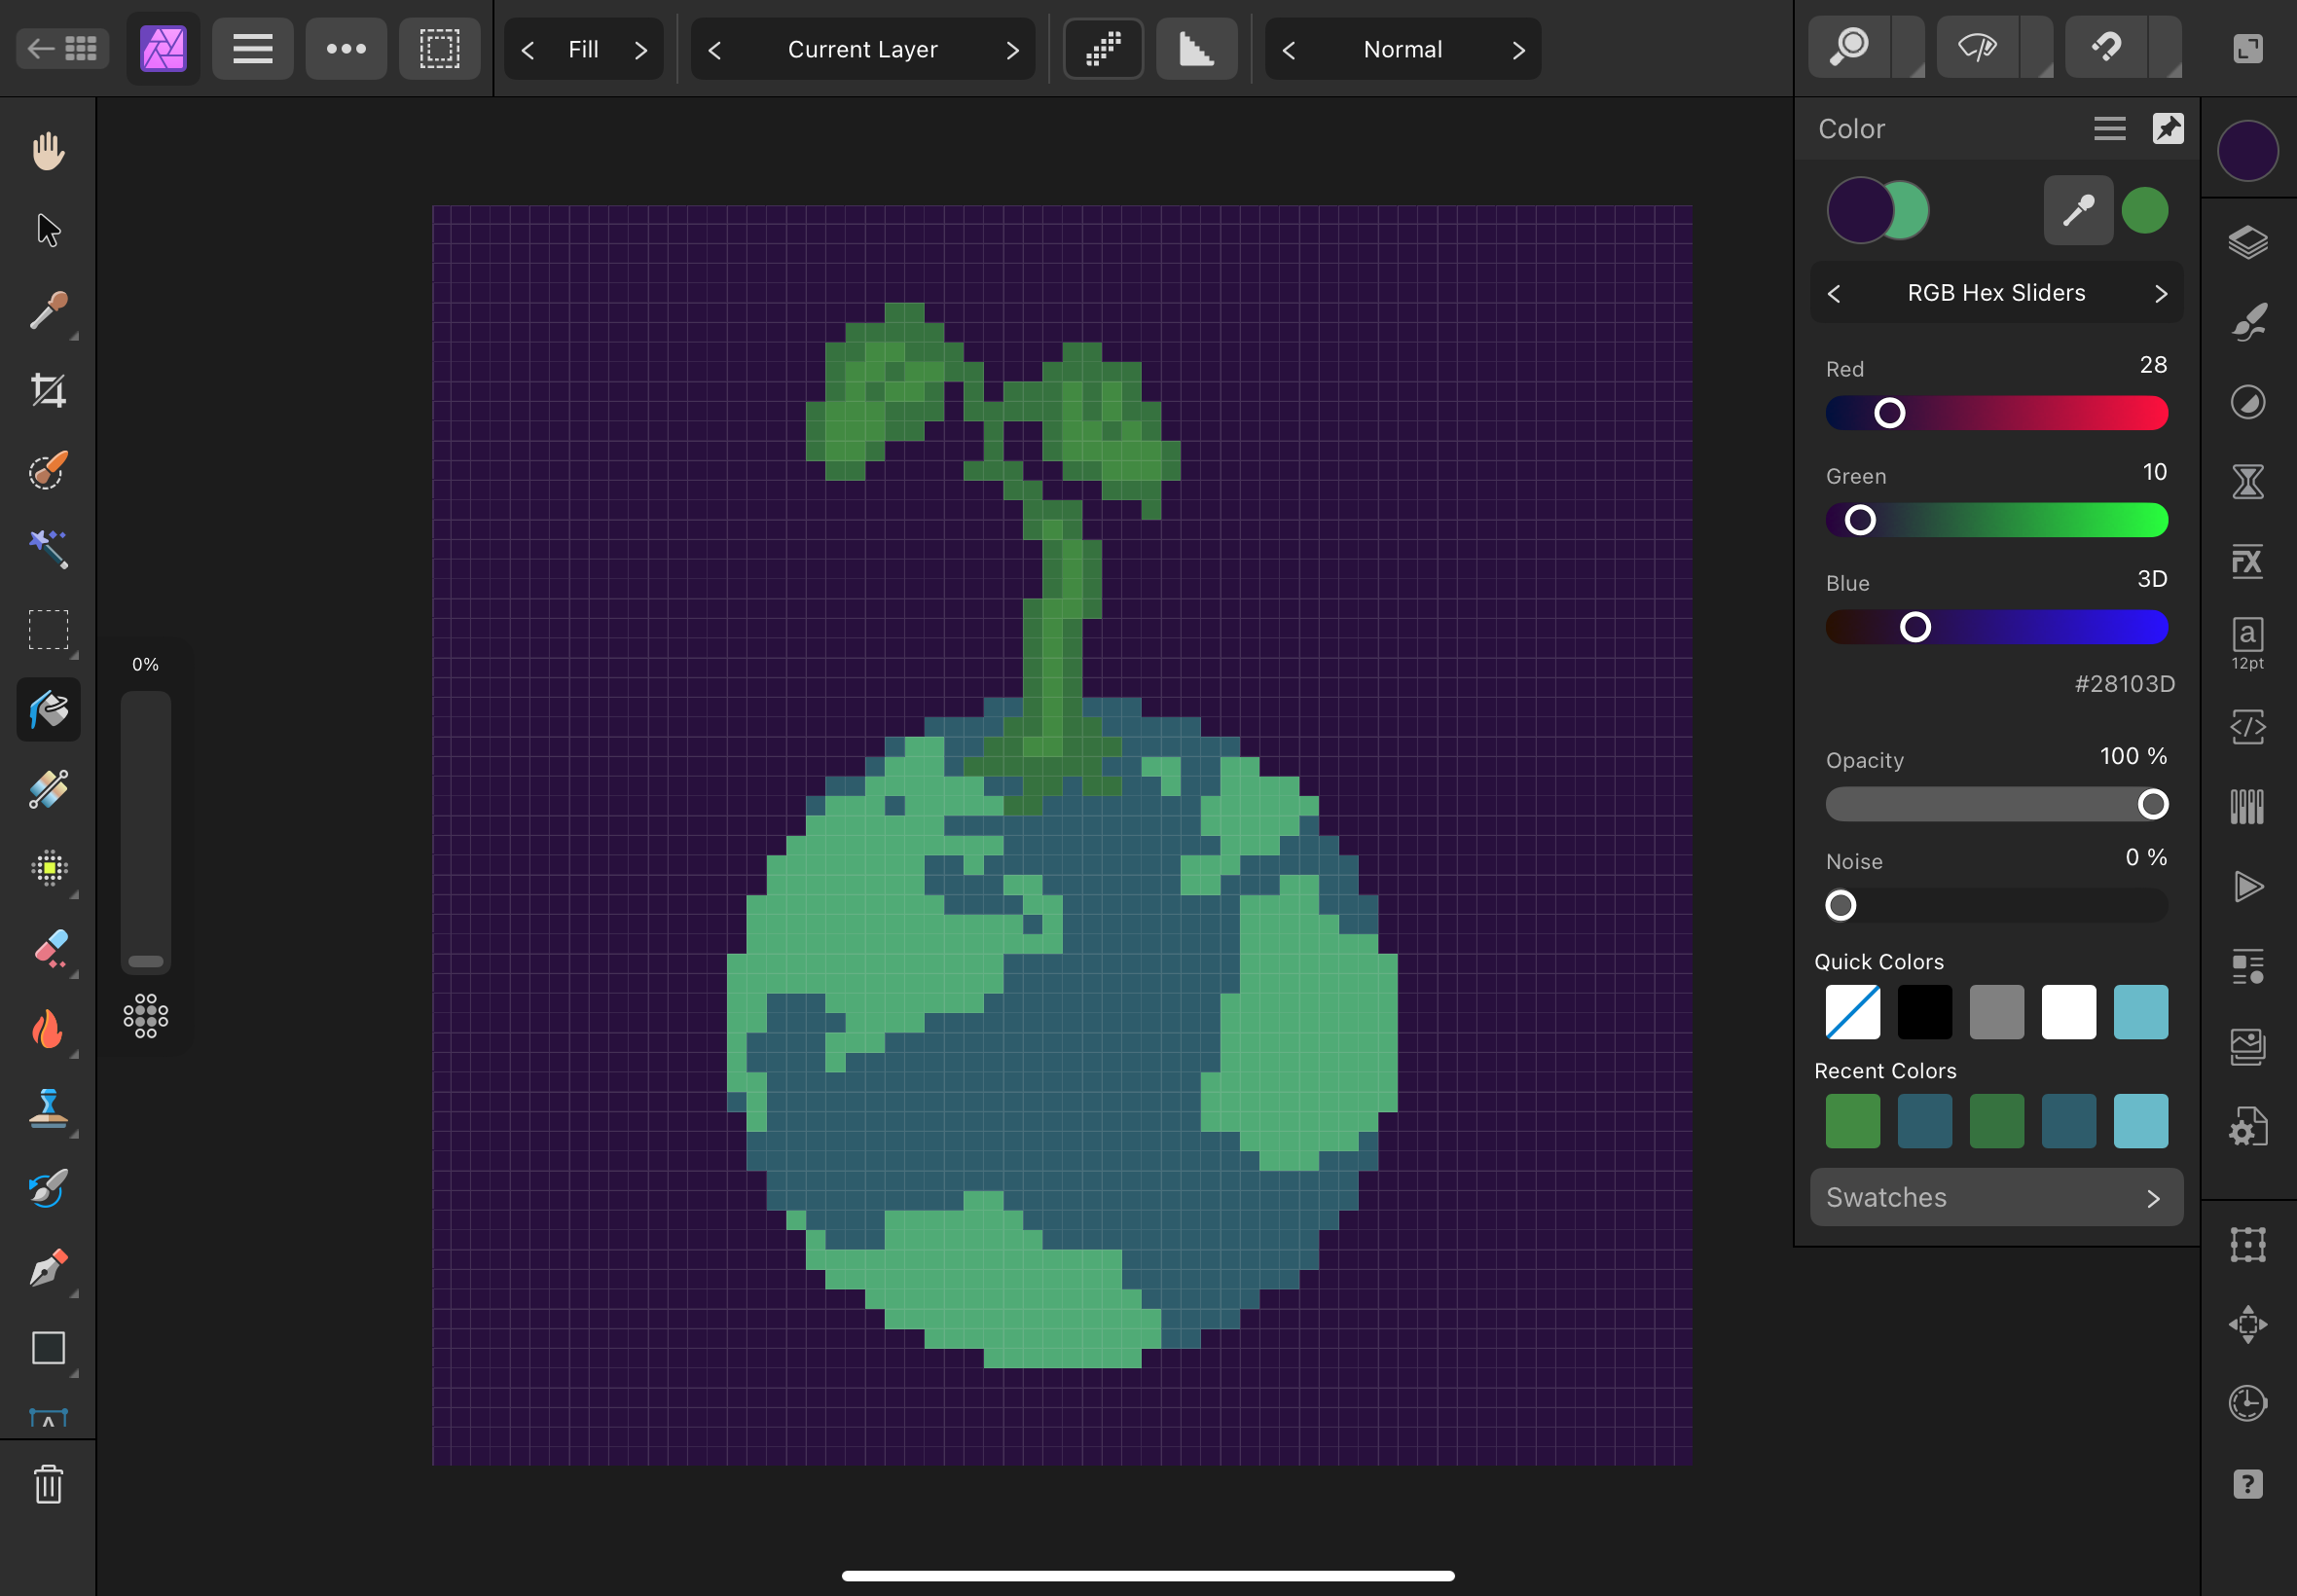This screenshot has width=2297, height=1596.
Task: Select the magic wand Flood Select tool
Action: click(48, 549)
